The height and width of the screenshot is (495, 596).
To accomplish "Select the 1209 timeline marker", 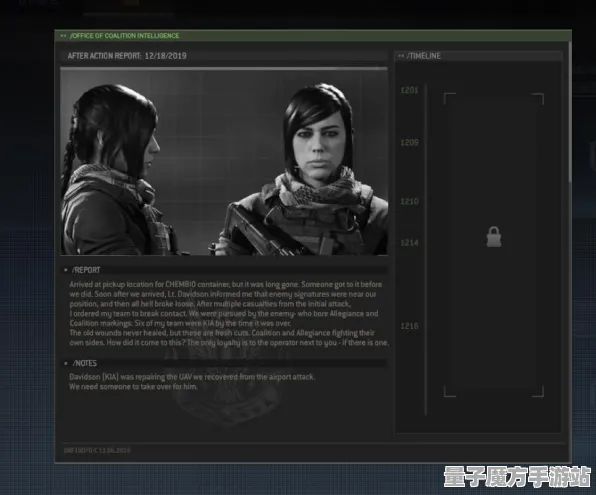I will tap(409, 143).
